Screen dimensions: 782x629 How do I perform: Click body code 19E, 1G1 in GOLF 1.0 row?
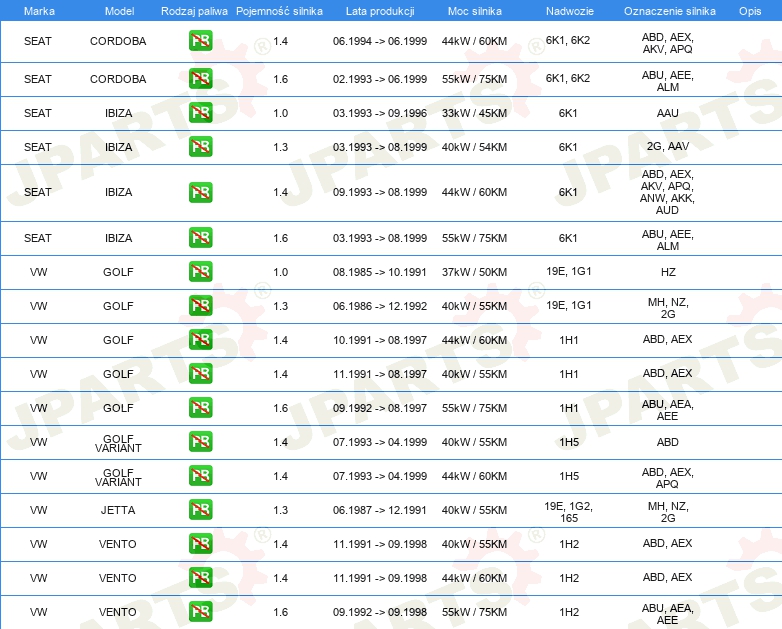[569, 271]
